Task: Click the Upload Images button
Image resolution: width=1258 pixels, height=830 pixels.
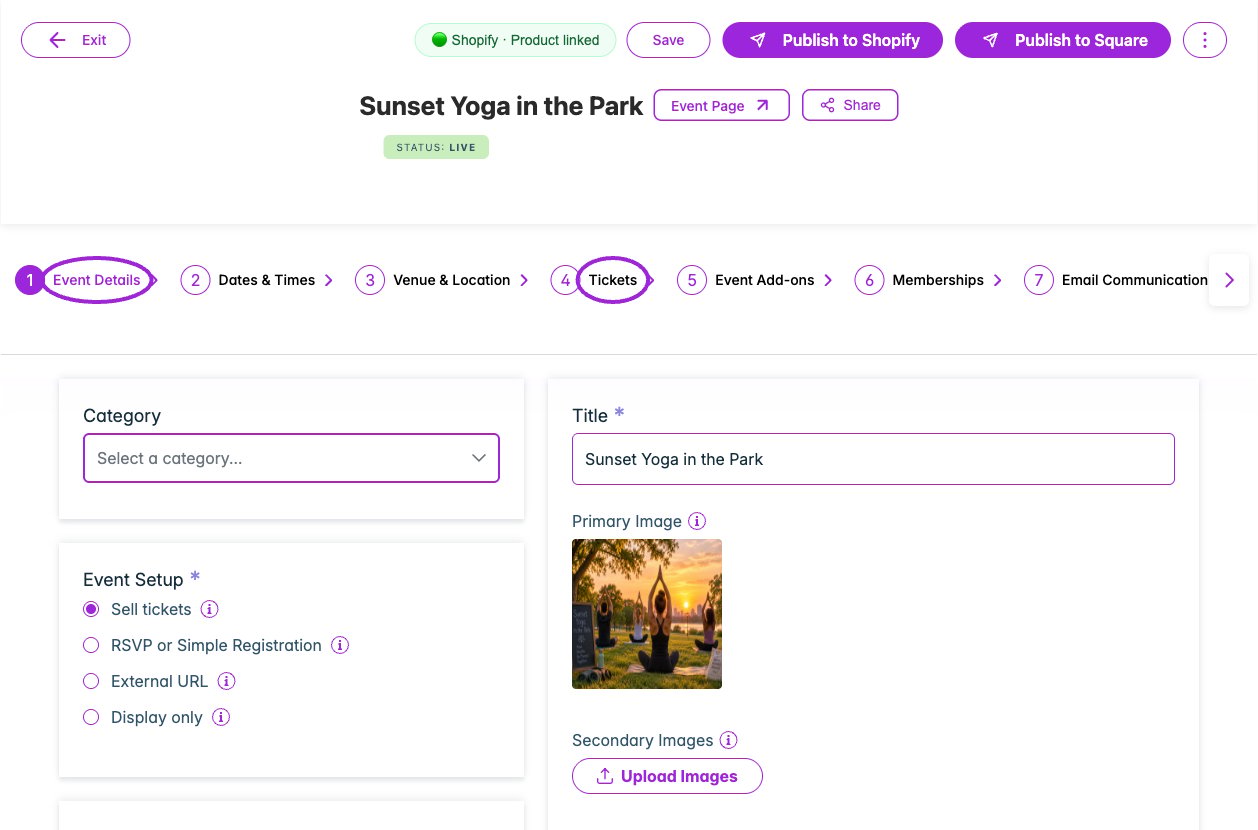Action: point(667,776)
